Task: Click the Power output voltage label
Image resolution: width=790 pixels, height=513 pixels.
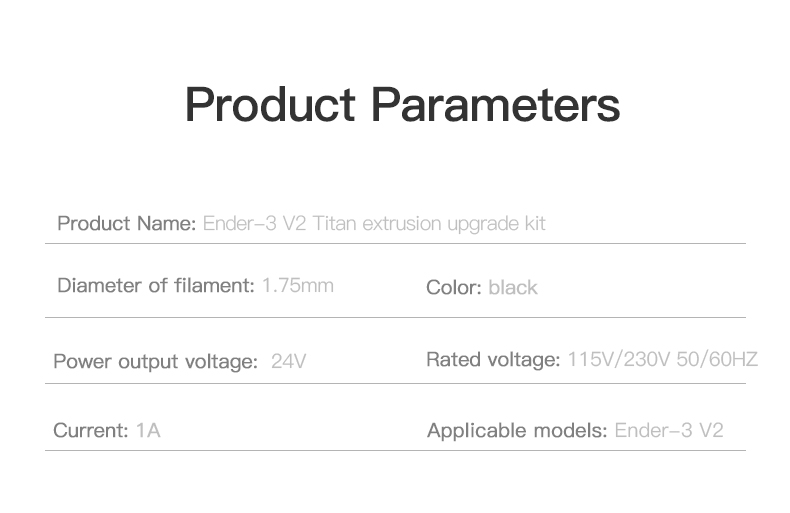Action: [155, 361]
